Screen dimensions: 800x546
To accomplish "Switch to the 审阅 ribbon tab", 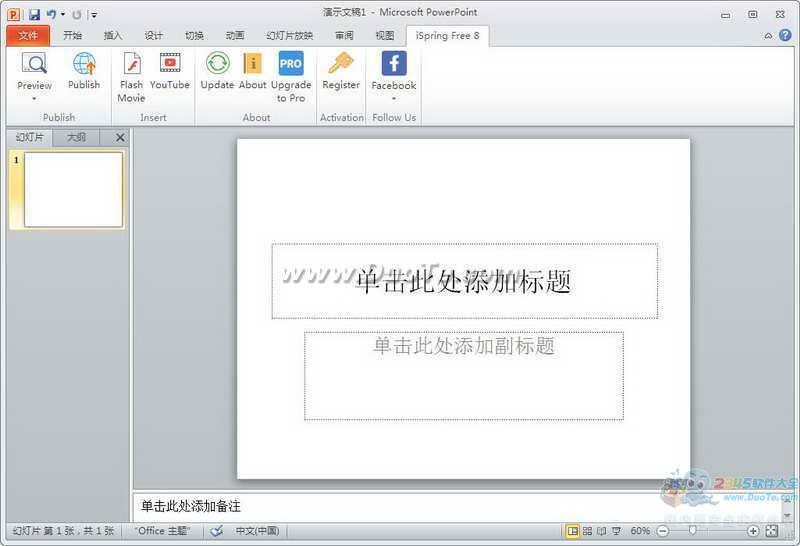I will pos(344,35).
